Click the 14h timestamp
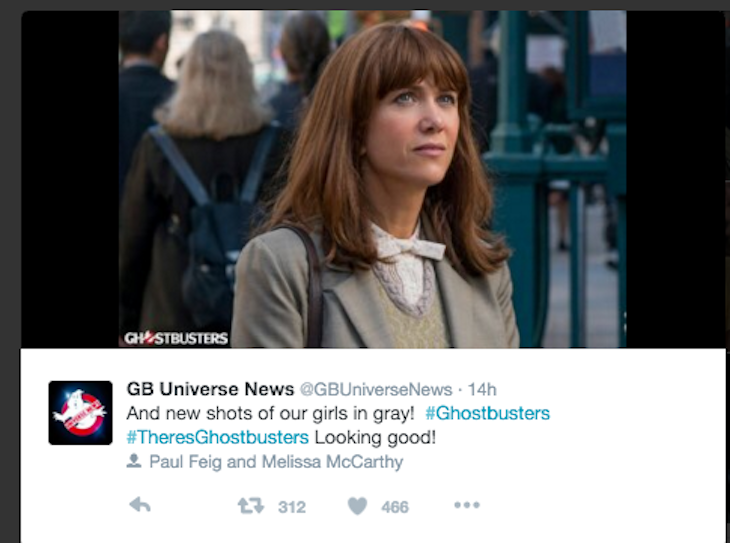Screen dimensions: 730x543 [482, 389]
